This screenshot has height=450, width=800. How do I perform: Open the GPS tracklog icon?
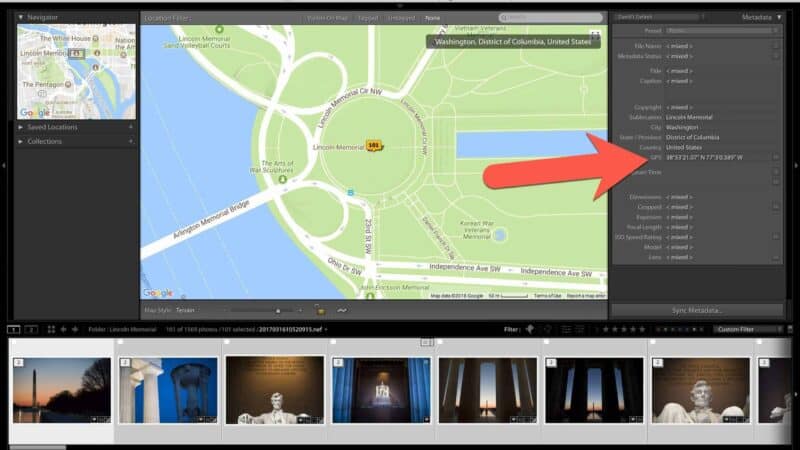pyautogui.click(x=342, y=310)
